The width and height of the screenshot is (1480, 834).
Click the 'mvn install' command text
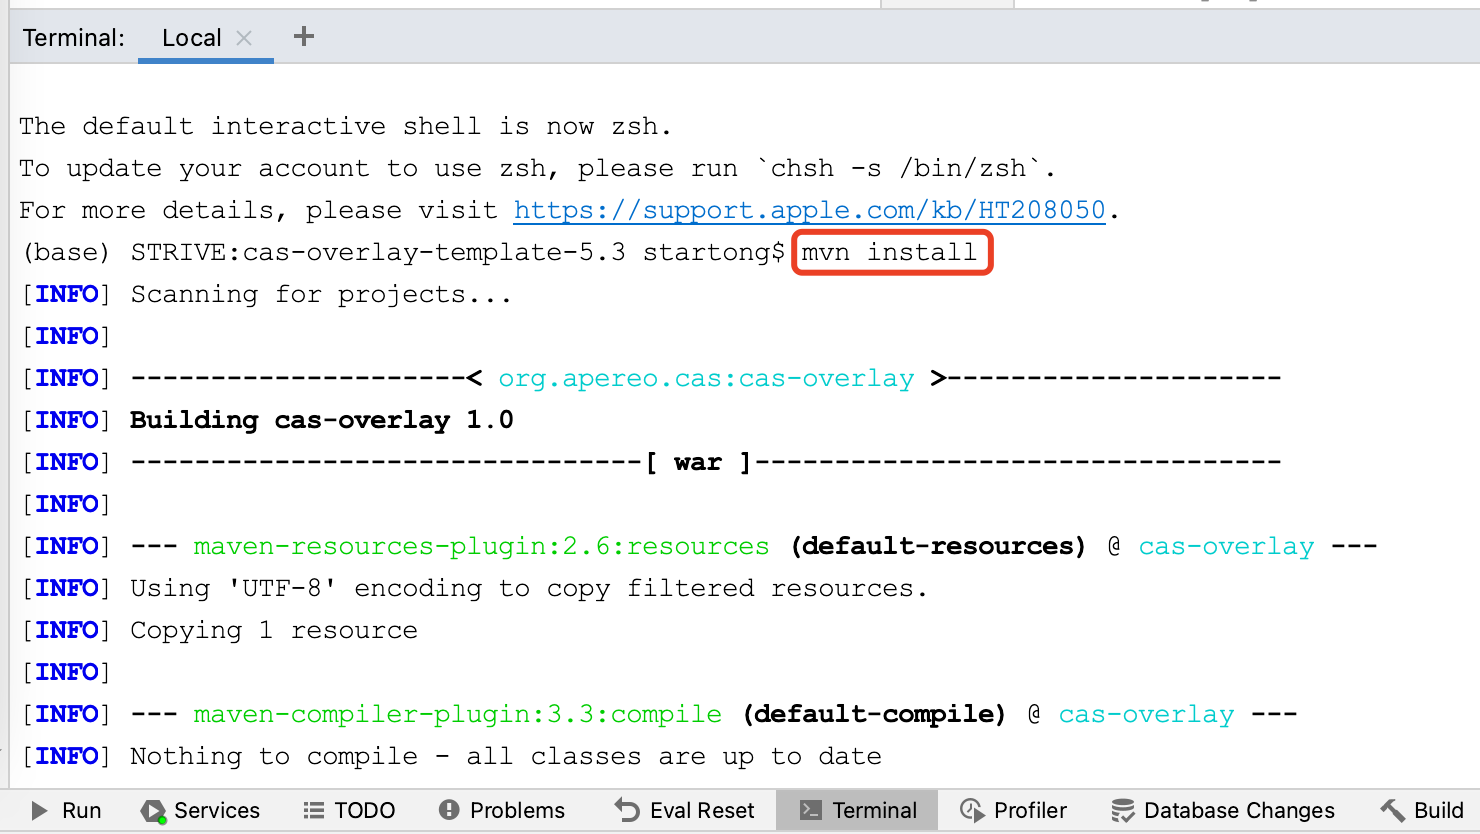coord(889,252)
